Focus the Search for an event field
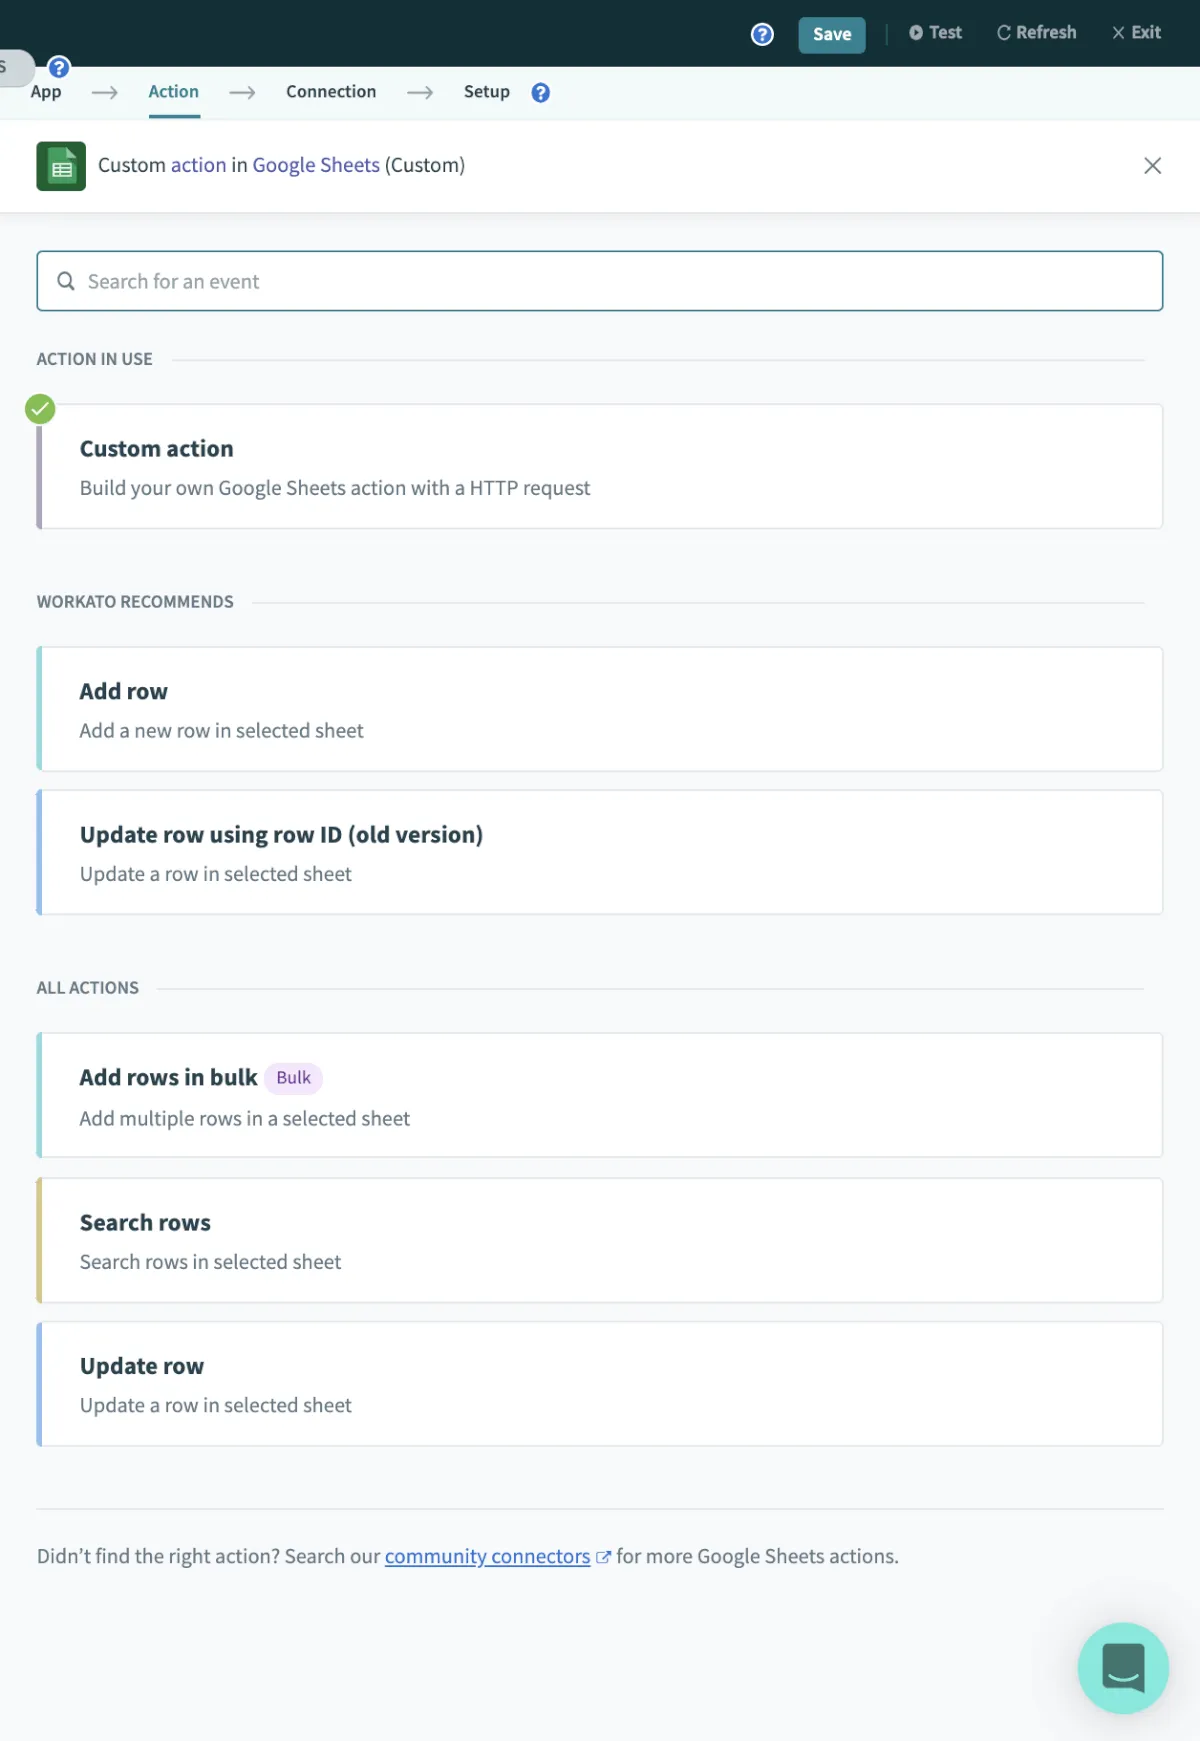1200x1741 pixels. click(600, 281)
